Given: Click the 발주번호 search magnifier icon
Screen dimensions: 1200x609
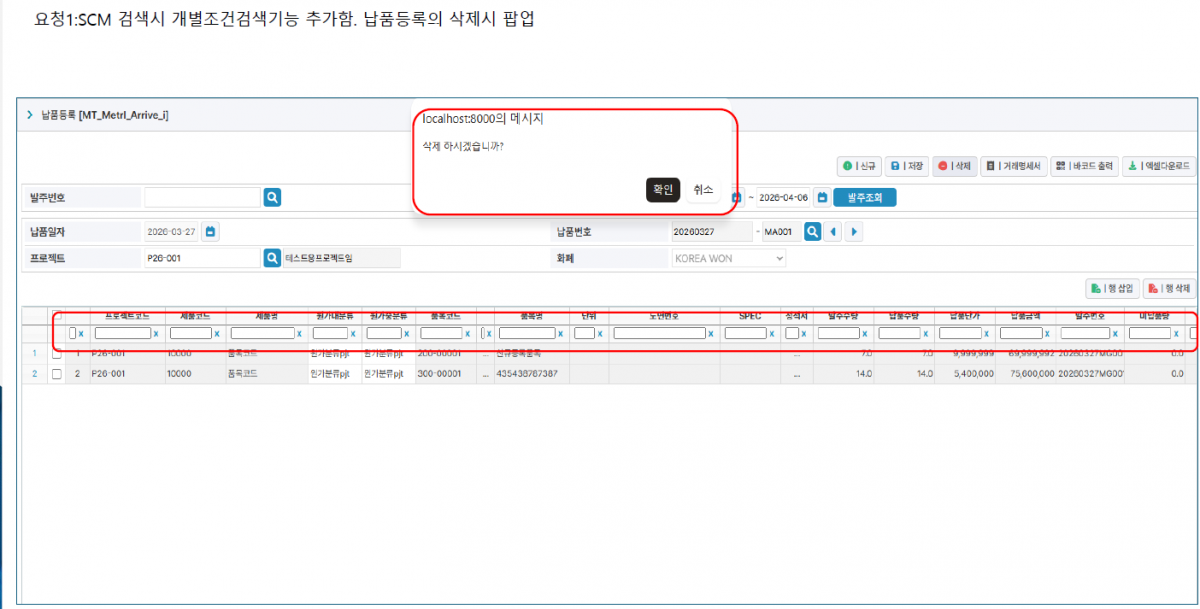Looking at the screenshot, I should click(x=272, y=198).
